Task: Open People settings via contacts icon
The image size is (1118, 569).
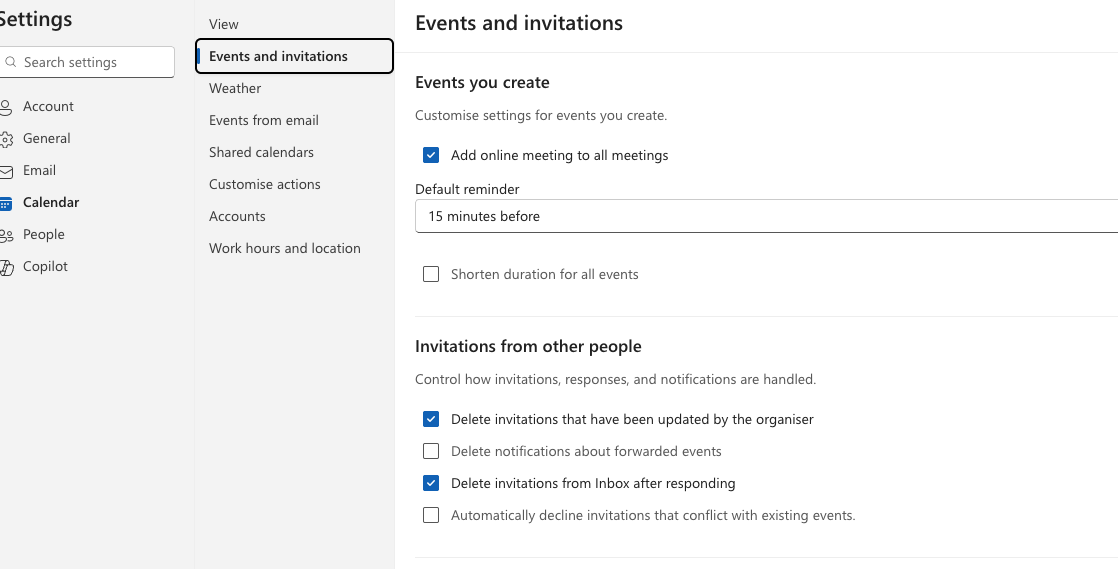Action: click(x=6, y=235)
